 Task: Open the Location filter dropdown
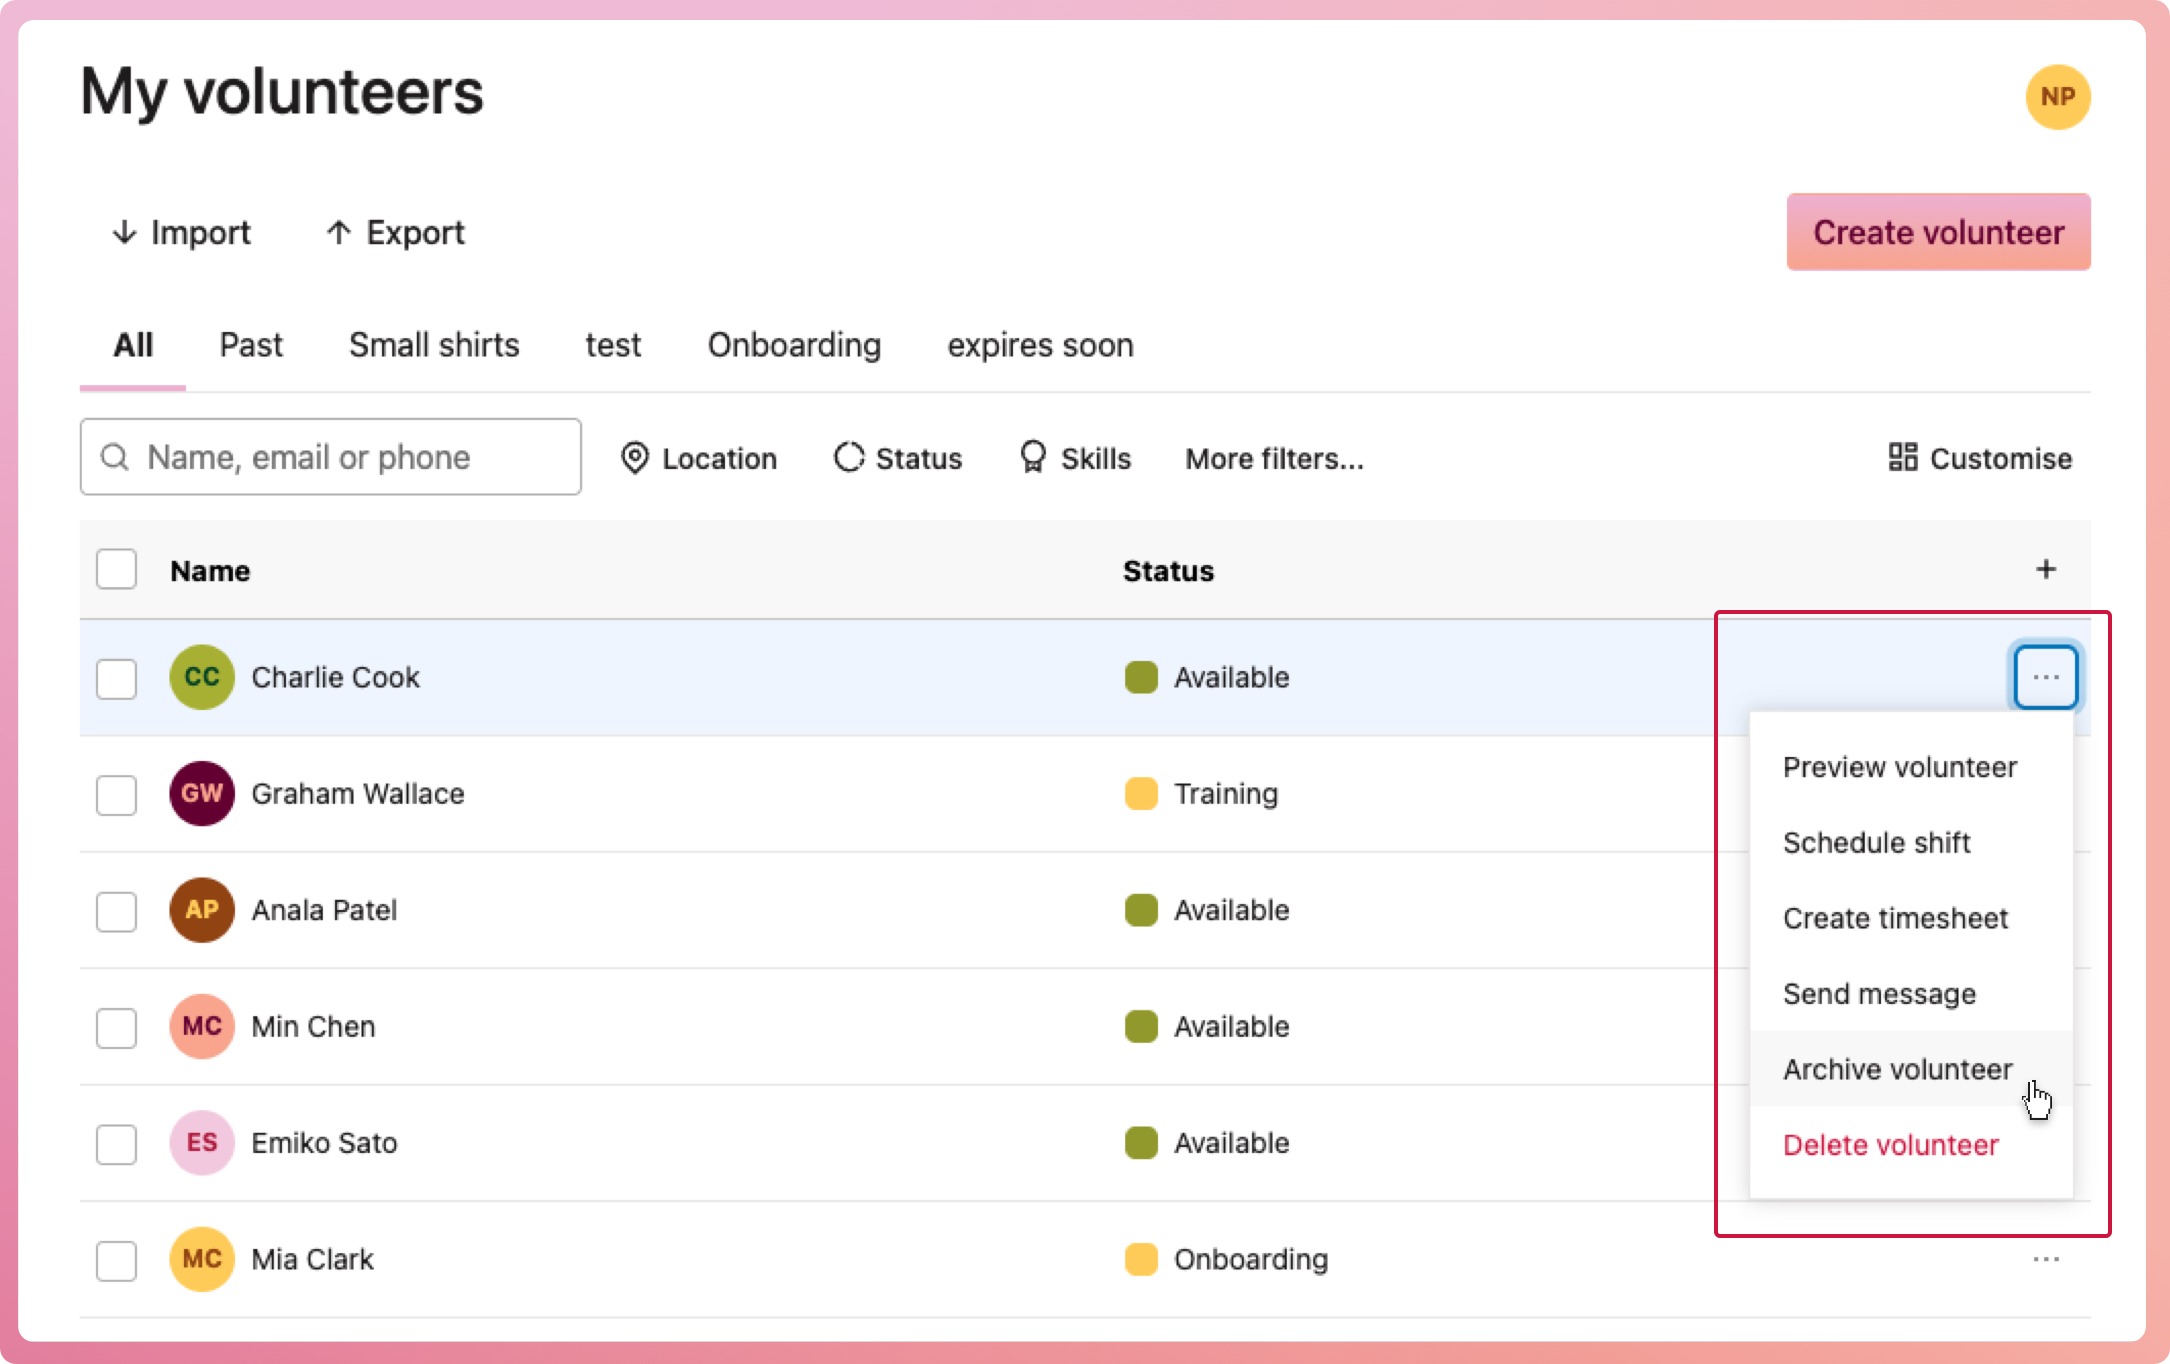coord(699,458)
